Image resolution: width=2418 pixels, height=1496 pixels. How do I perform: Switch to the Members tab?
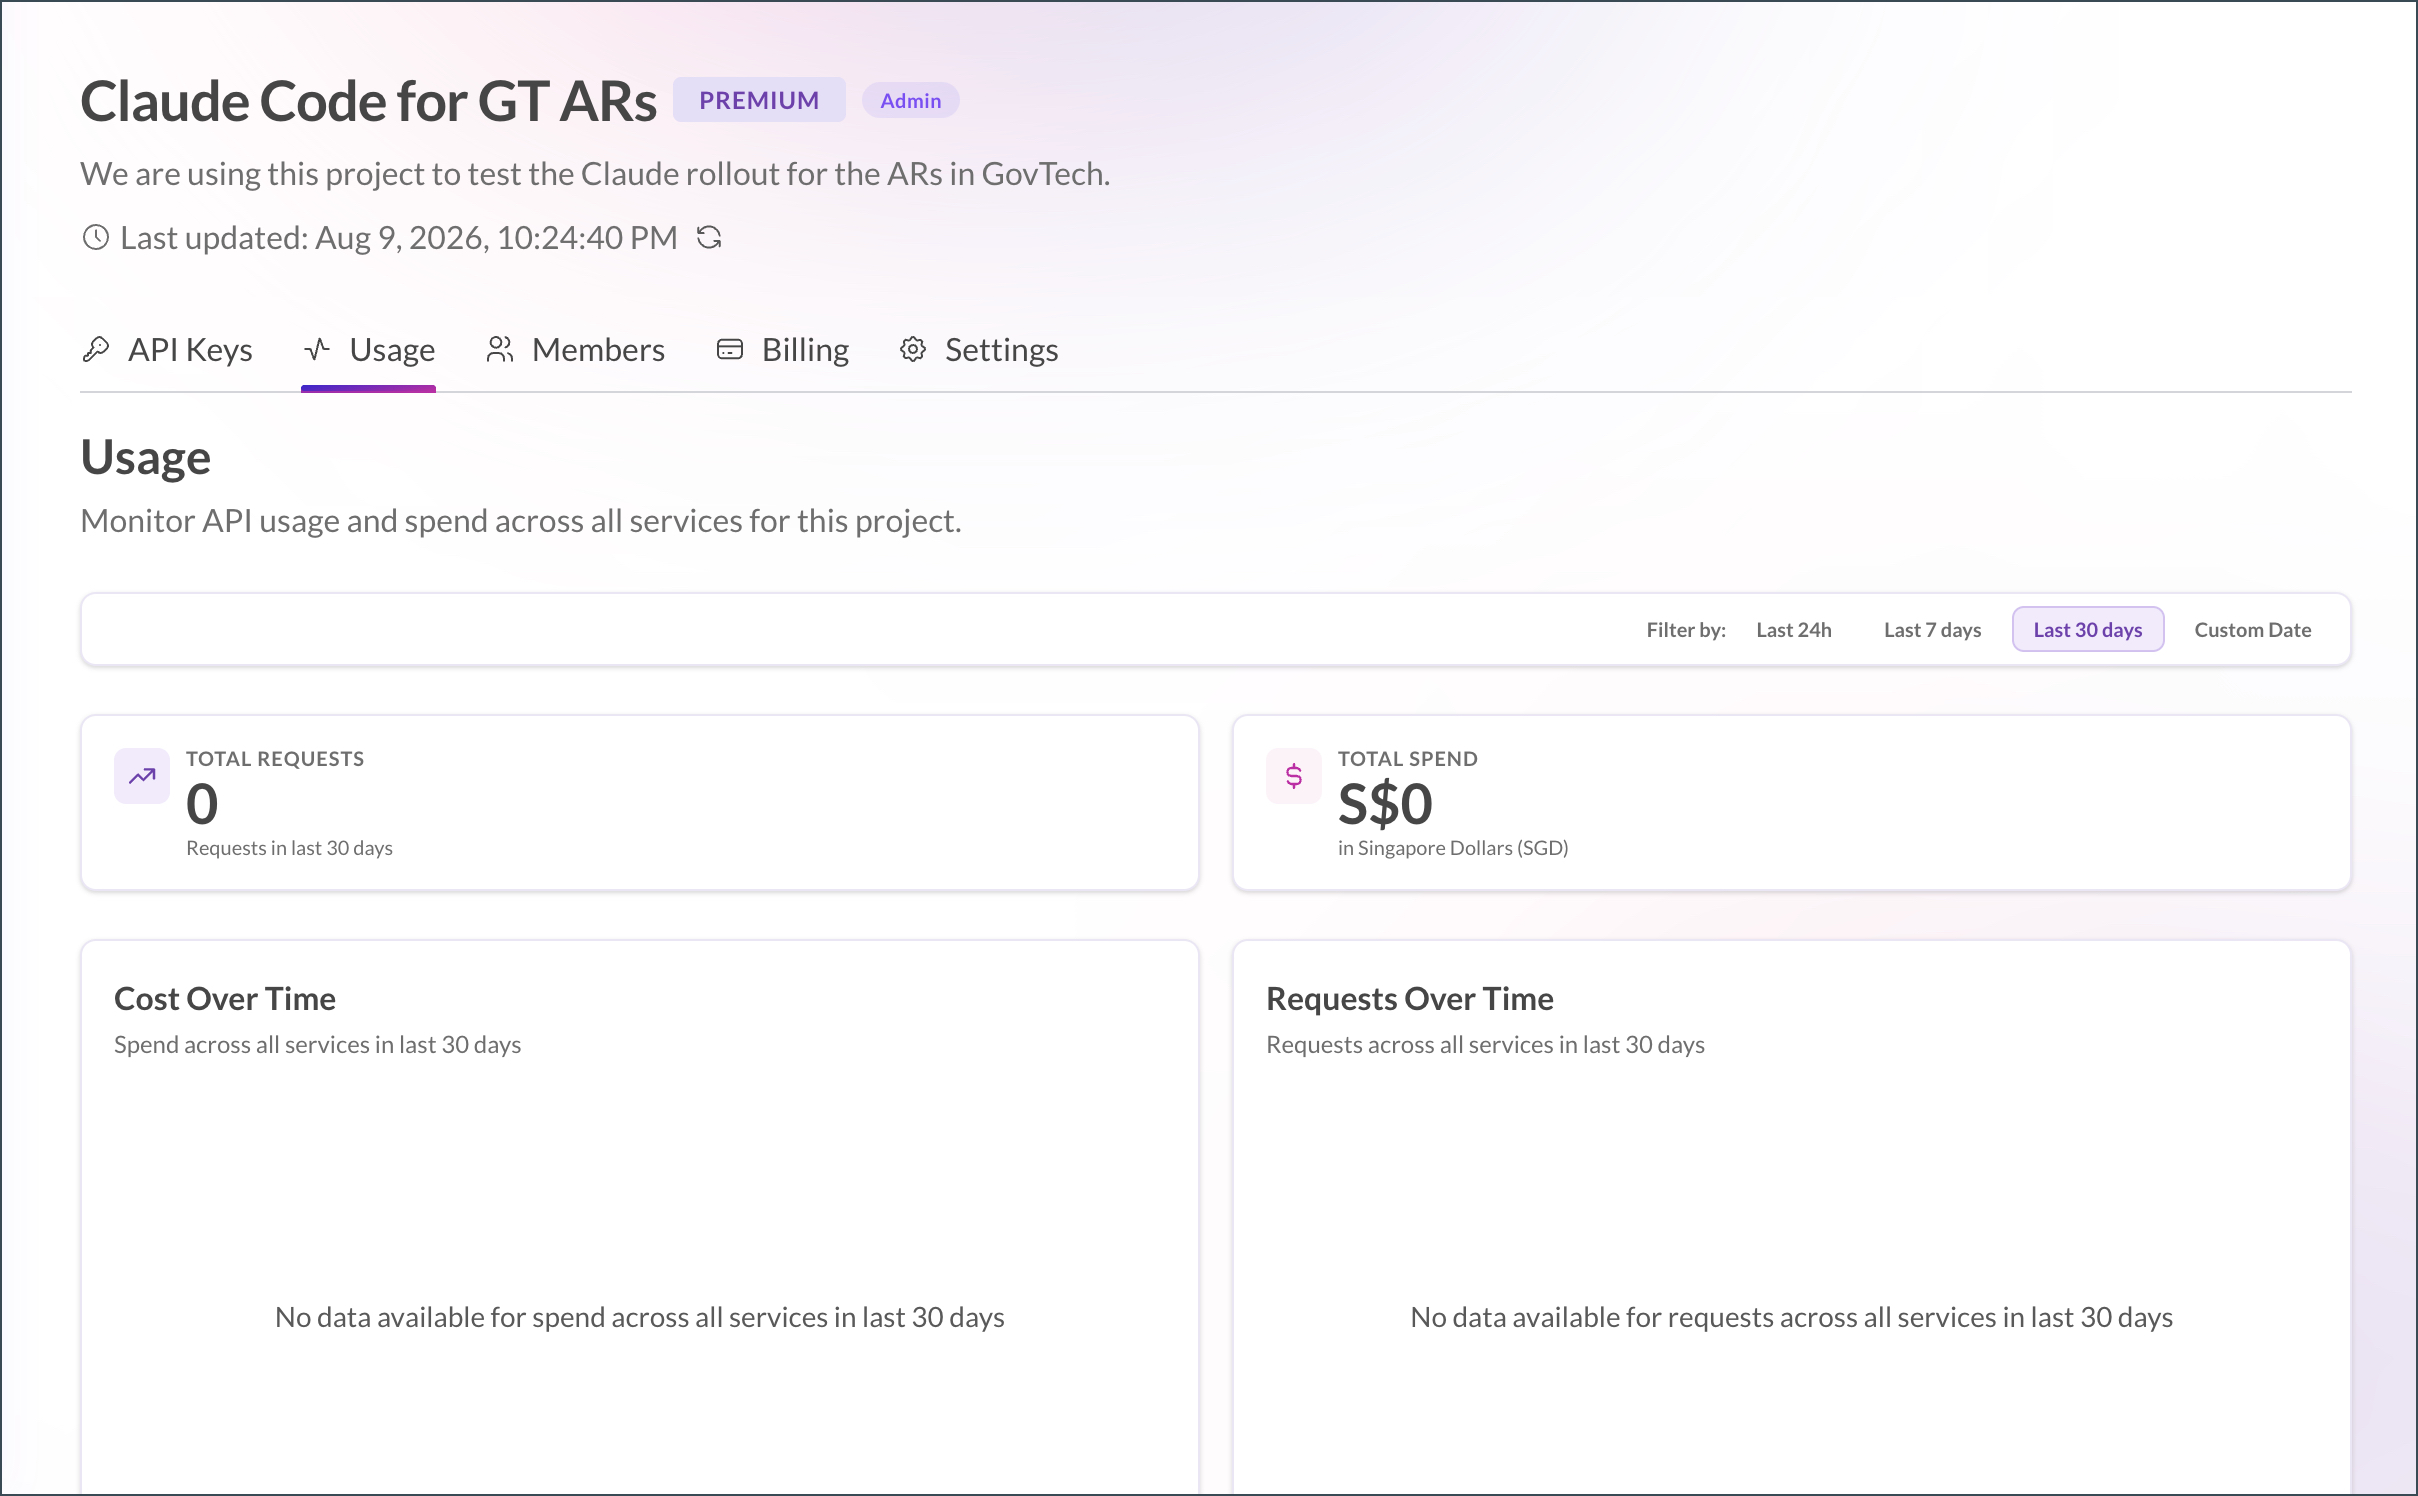click(x=576, y=350)
